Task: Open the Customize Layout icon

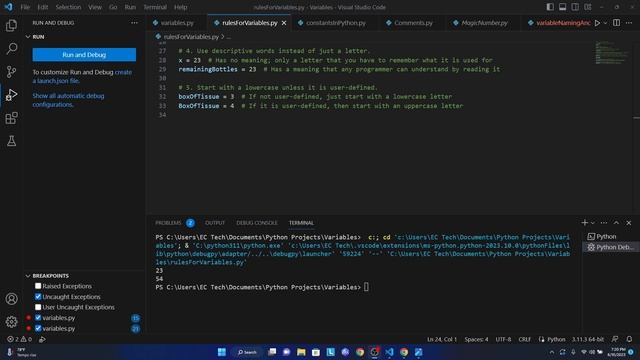Action: 588,7
